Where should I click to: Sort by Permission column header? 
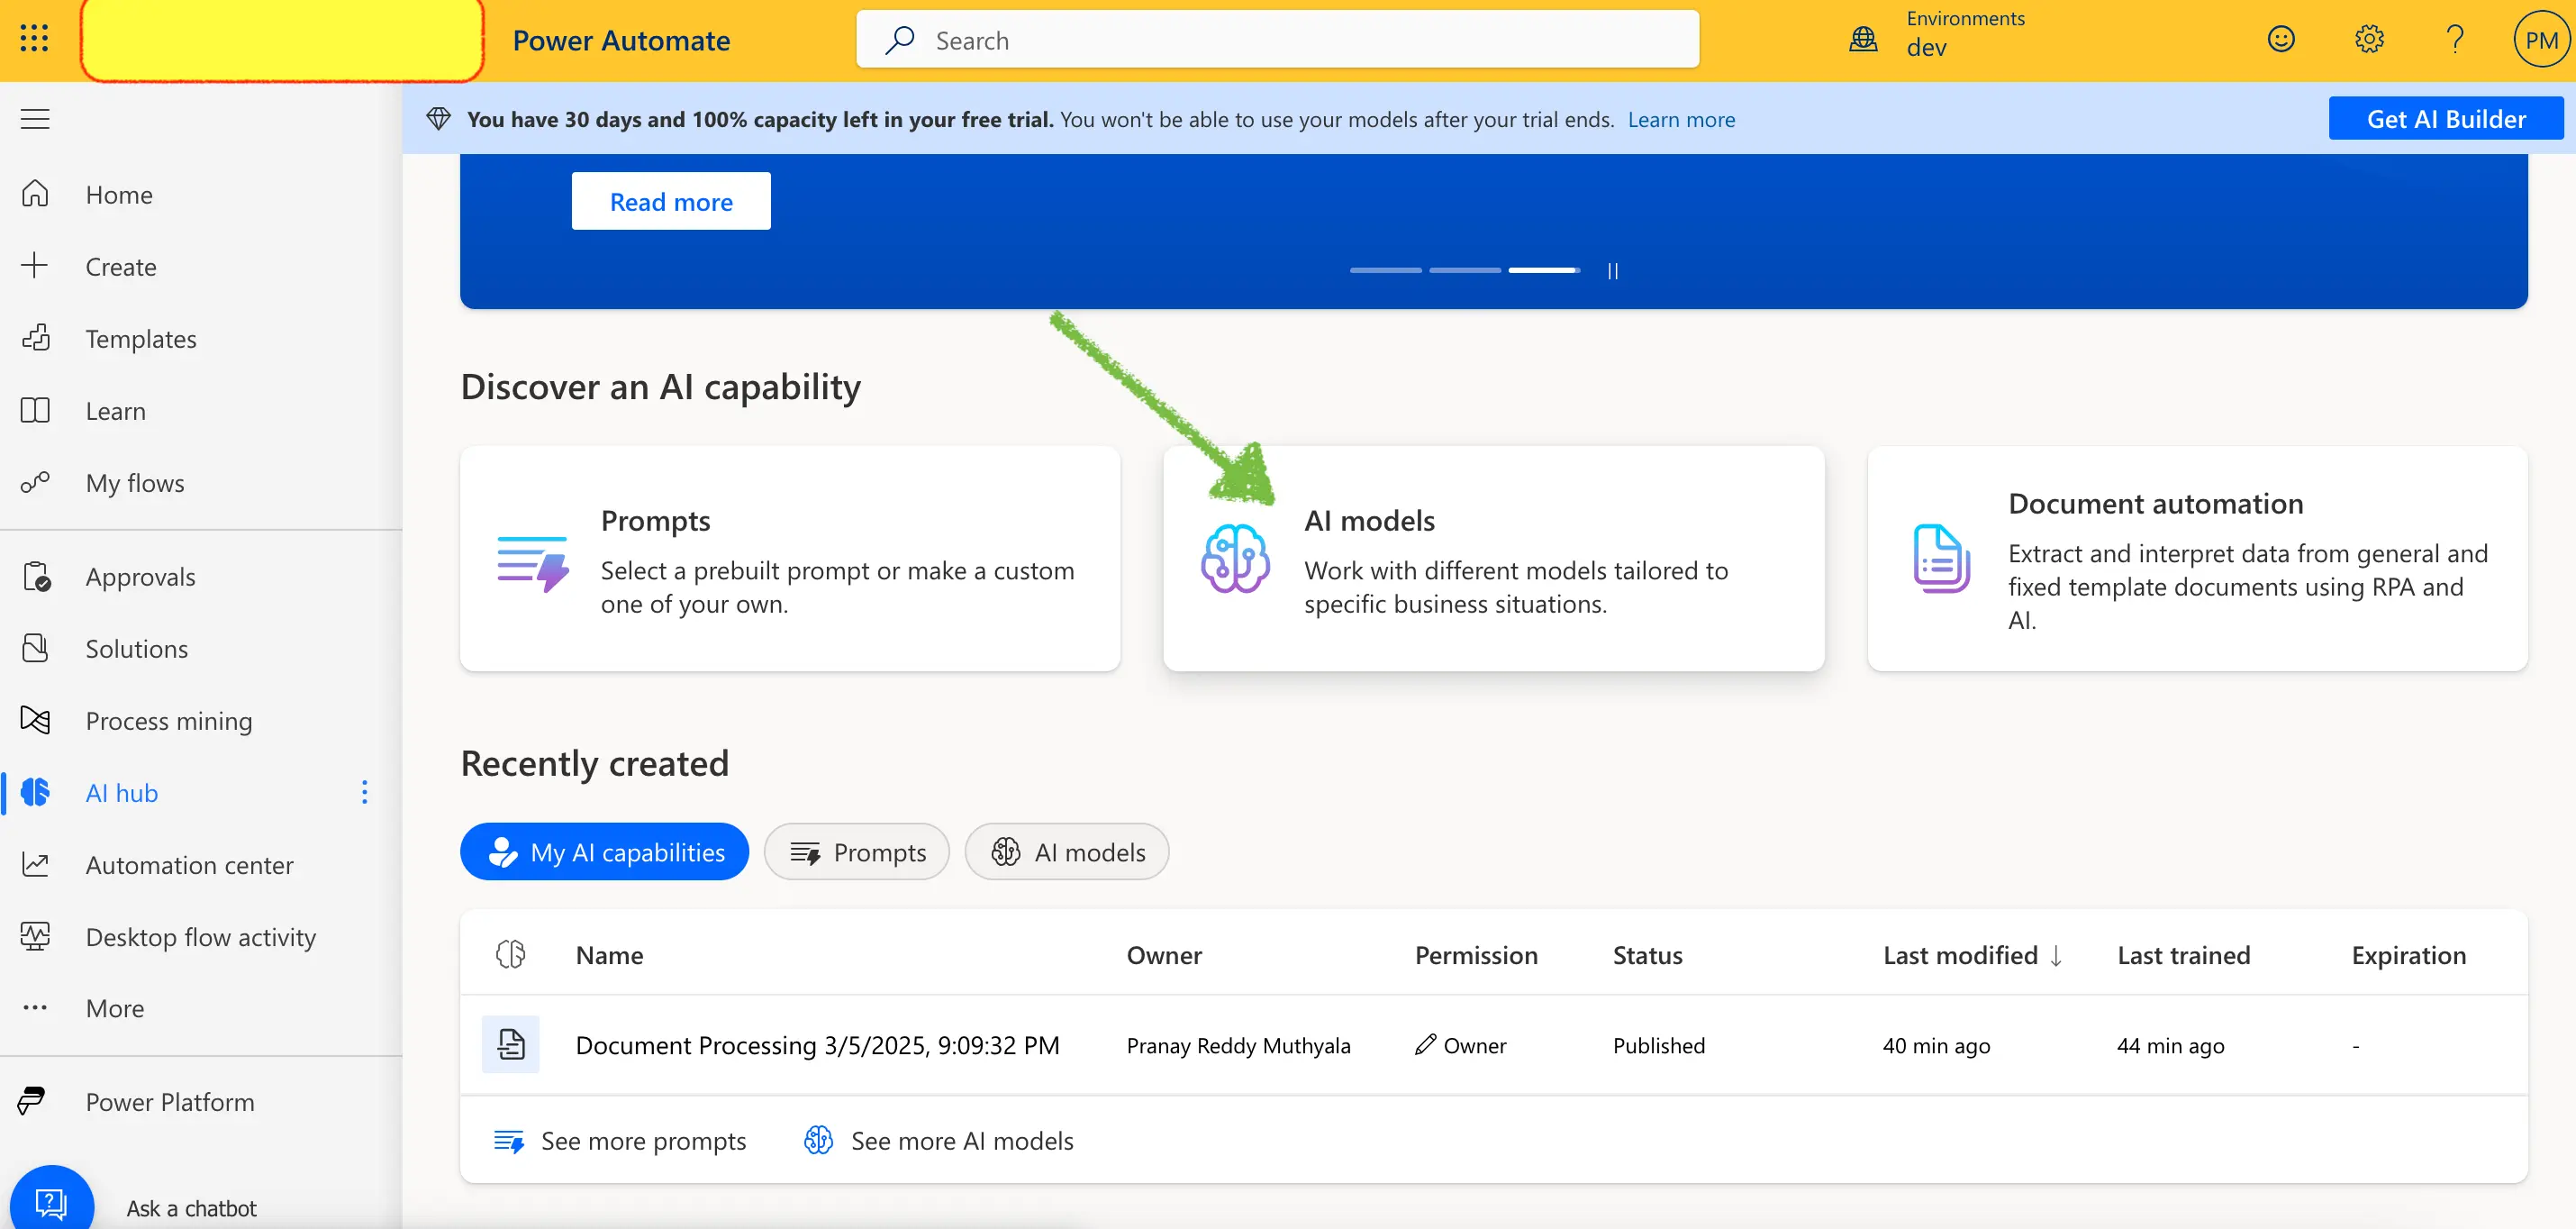pyautogui.click(x=1475, y=954)
